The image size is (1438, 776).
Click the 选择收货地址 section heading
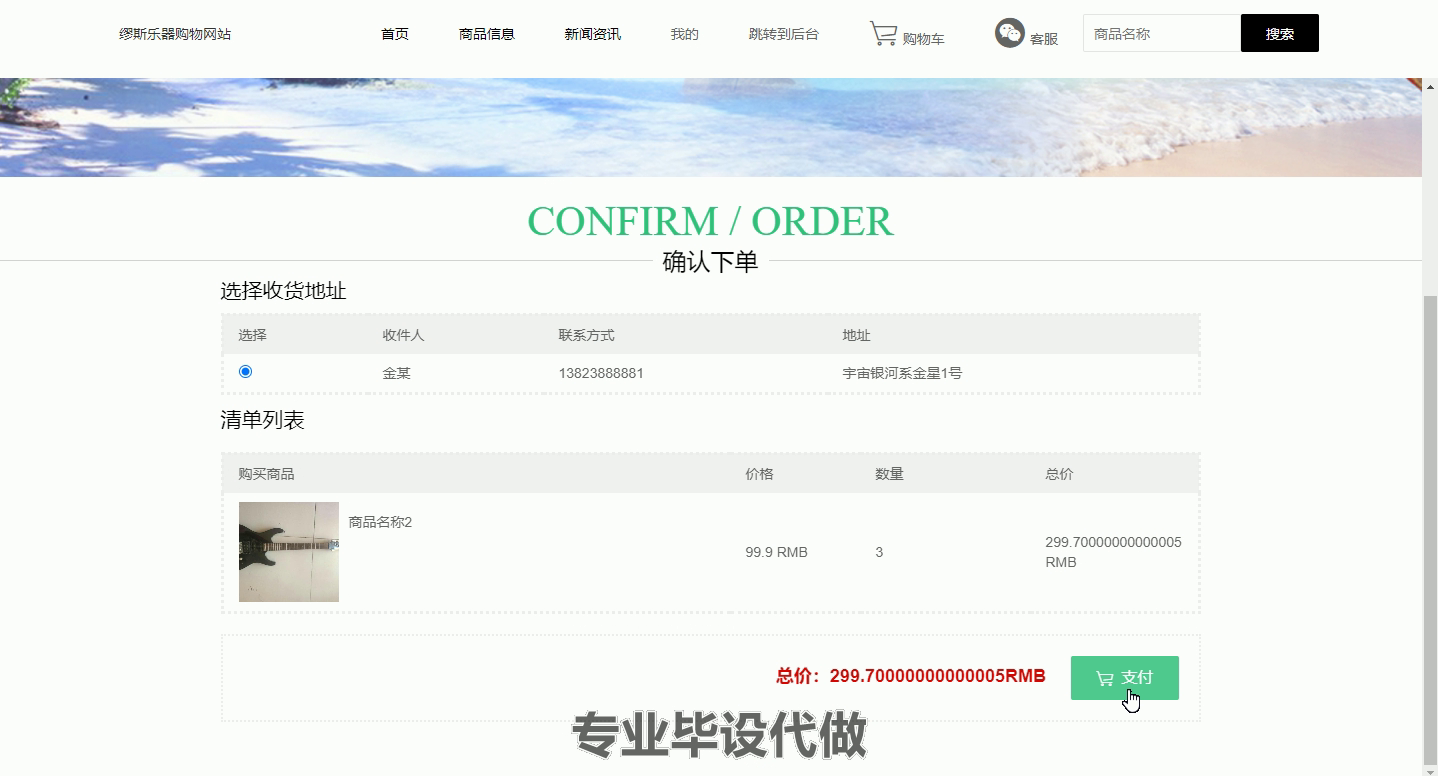click(283, 291)
